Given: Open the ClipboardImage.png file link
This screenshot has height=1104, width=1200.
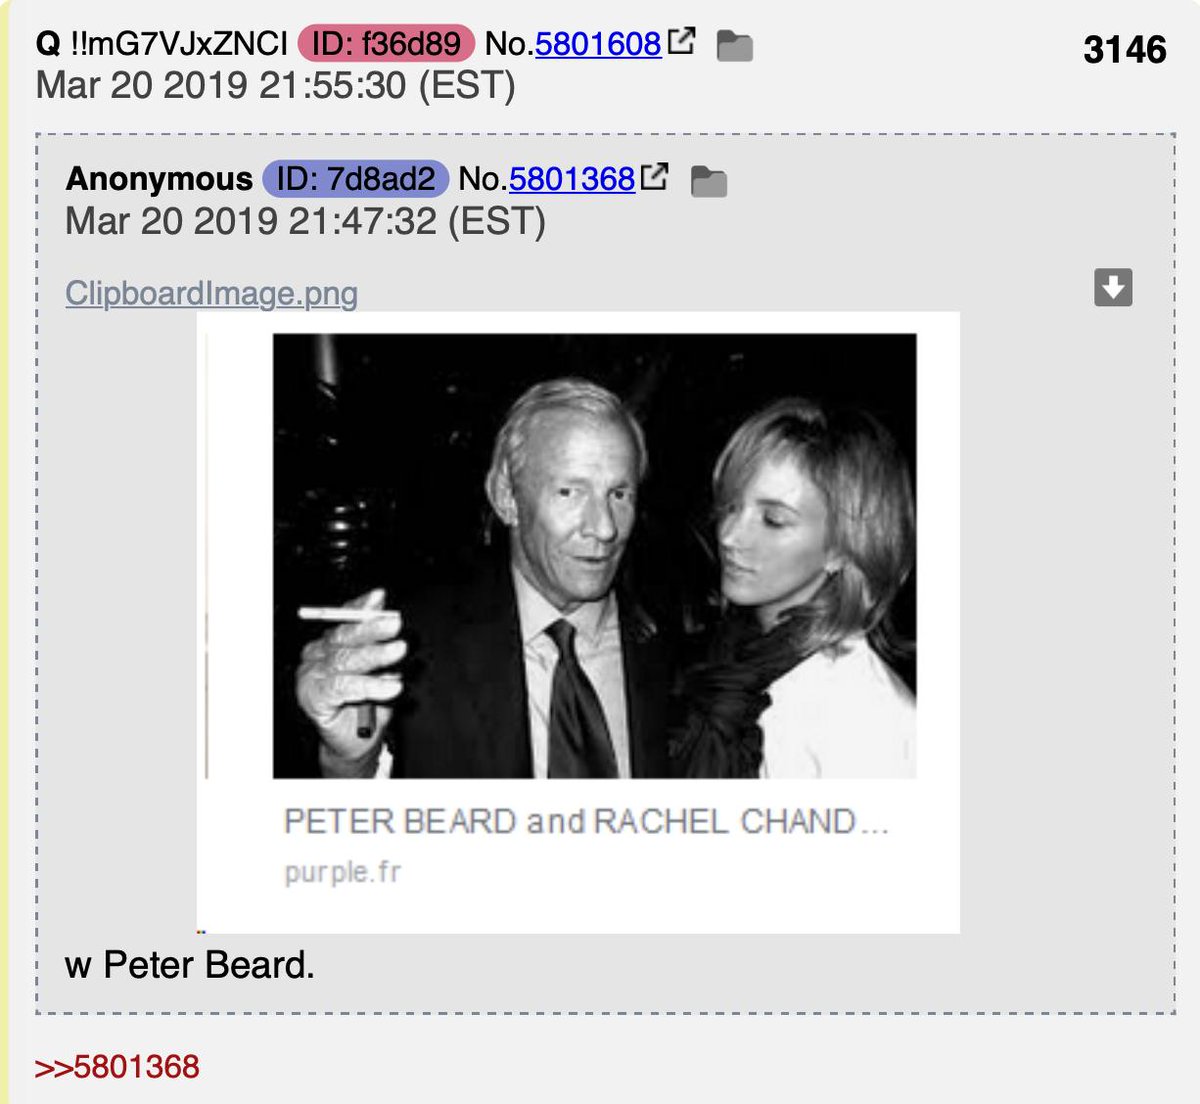Looking at the screenshot, I should tap(211, 293).
